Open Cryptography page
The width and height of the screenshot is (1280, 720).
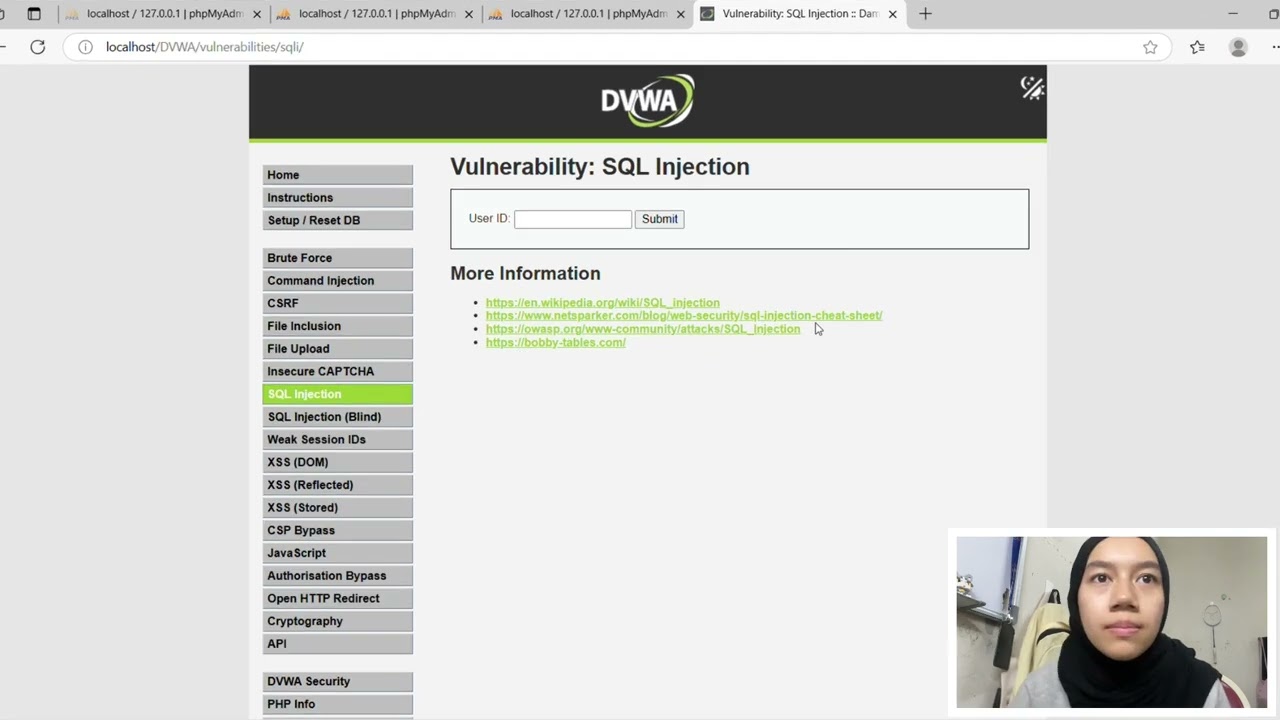click(x=338, y=621)
